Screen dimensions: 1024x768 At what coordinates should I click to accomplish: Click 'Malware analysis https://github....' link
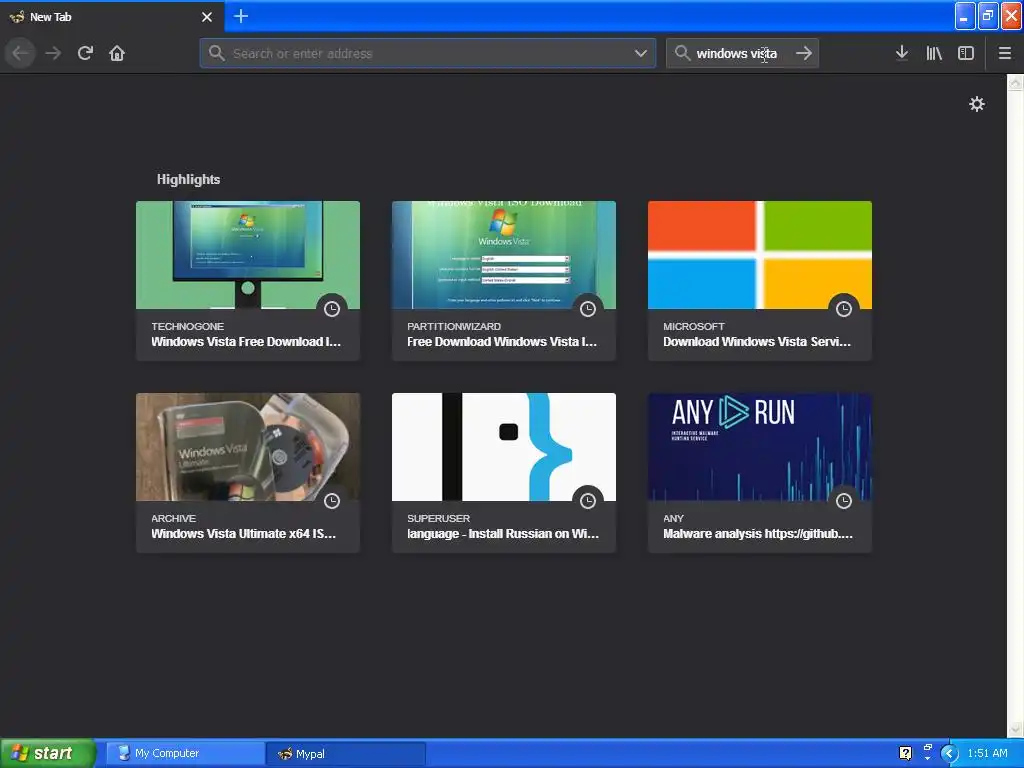[758, 534]
